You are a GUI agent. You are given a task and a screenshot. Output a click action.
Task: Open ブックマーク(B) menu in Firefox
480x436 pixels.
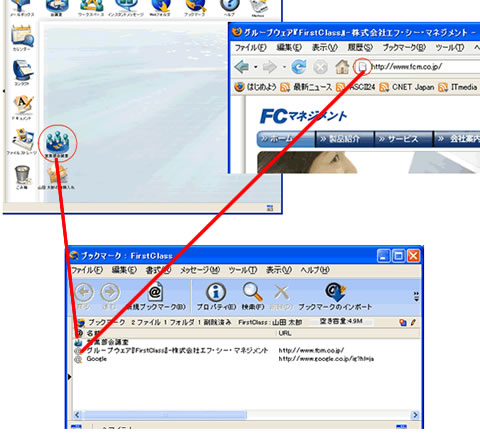(x=404, y=48)
